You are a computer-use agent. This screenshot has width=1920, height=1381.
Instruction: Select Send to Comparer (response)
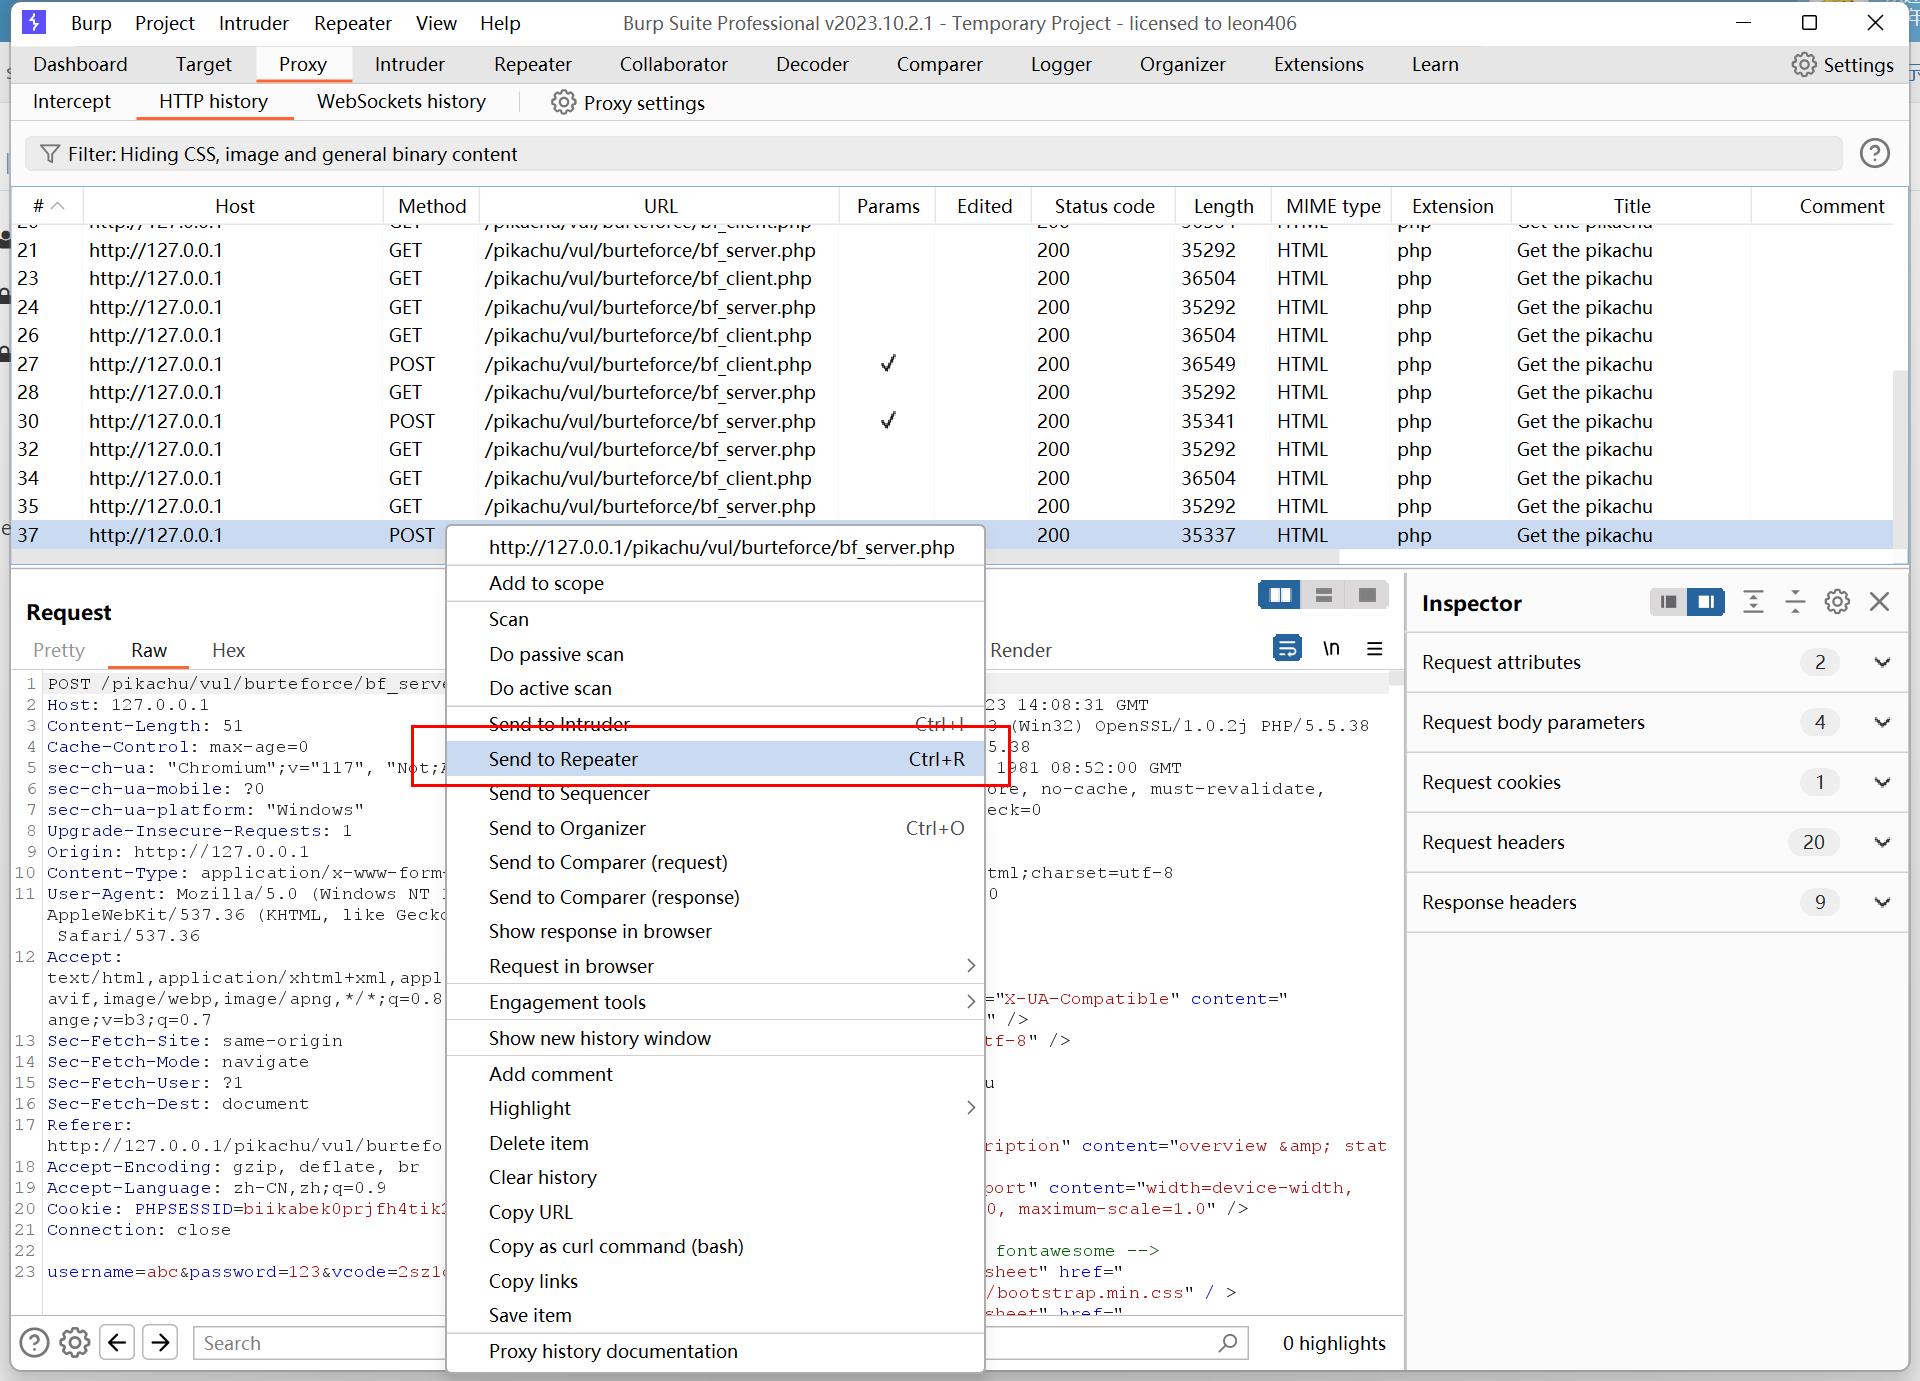pyautogui.click(x=715, y=897)
